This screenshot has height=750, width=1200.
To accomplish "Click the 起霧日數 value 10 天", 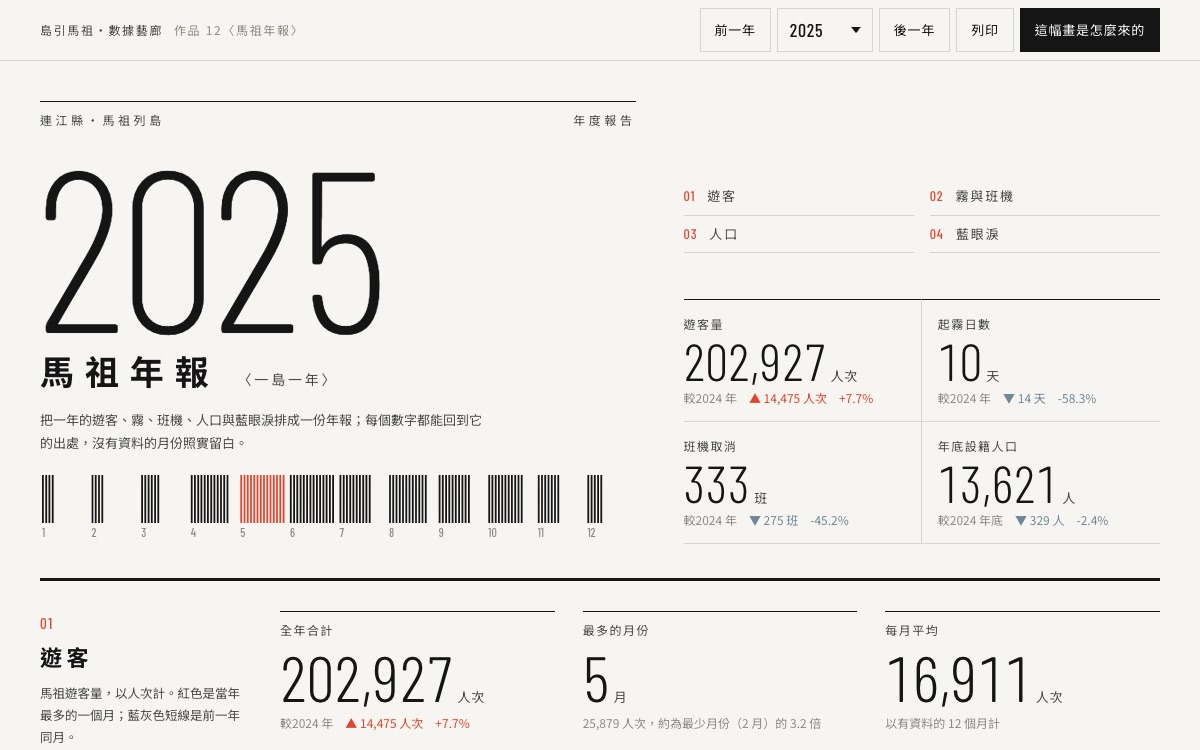I will pyautogui.click(x=968, y=363).
